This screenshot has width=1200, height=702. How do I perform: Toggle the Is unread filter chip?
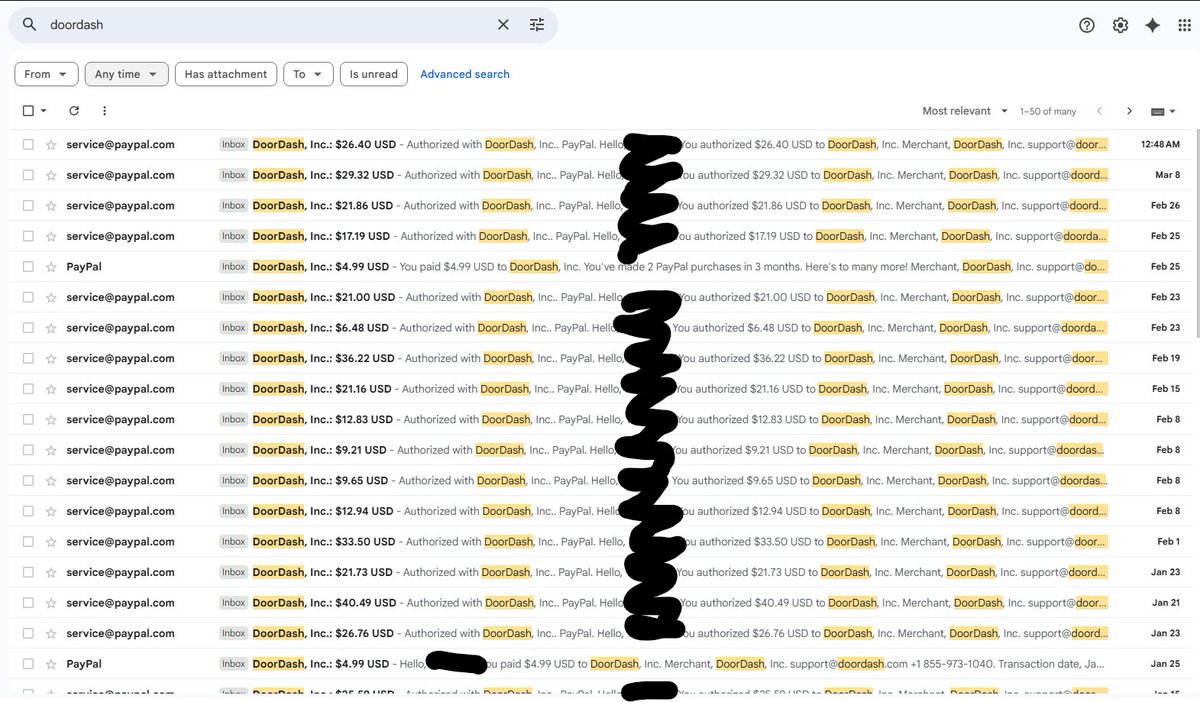(374, 74)
